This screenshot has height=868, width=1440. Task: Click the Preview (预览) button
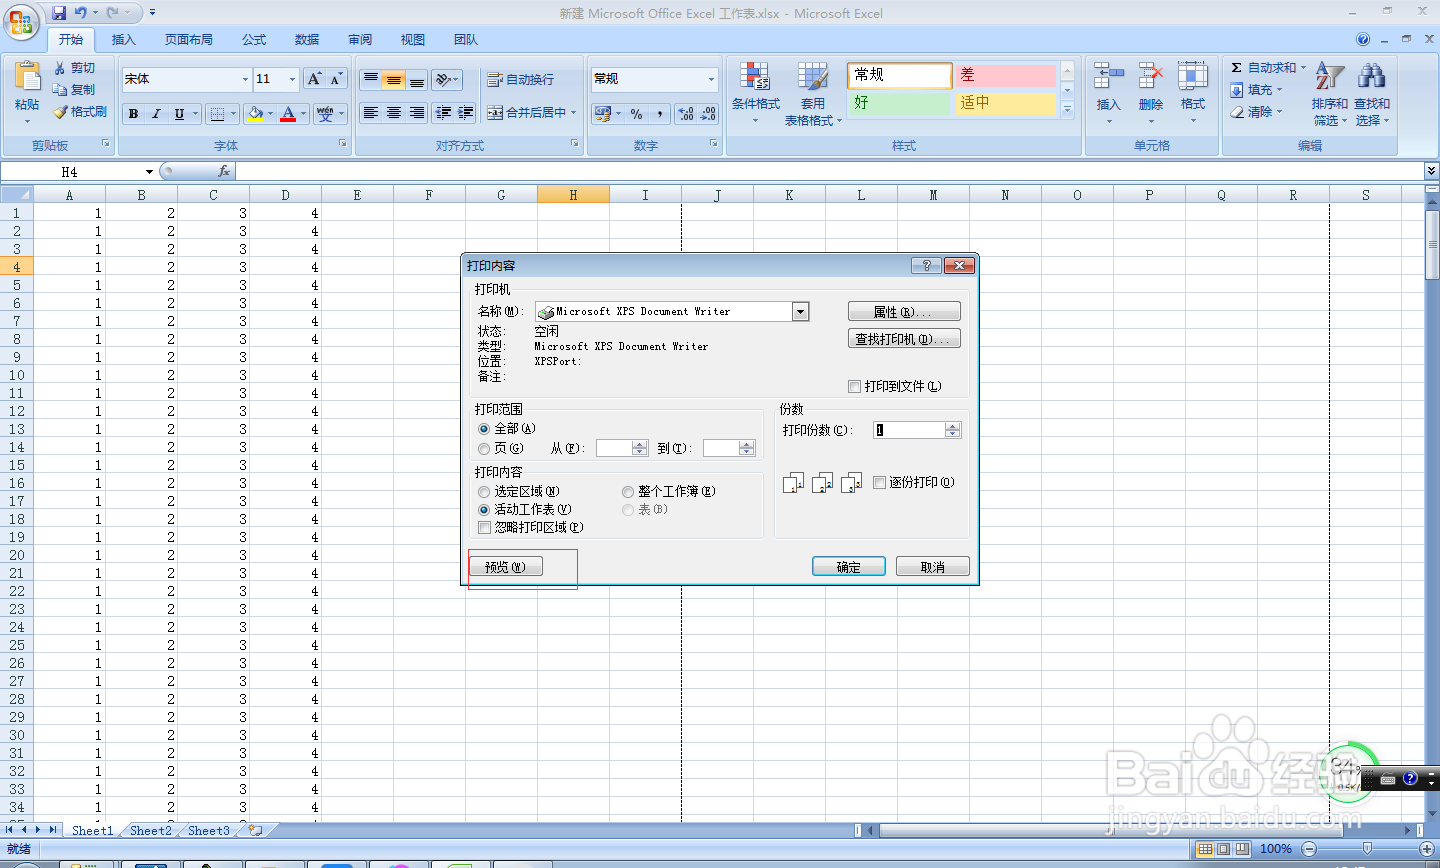coord(505,567)
